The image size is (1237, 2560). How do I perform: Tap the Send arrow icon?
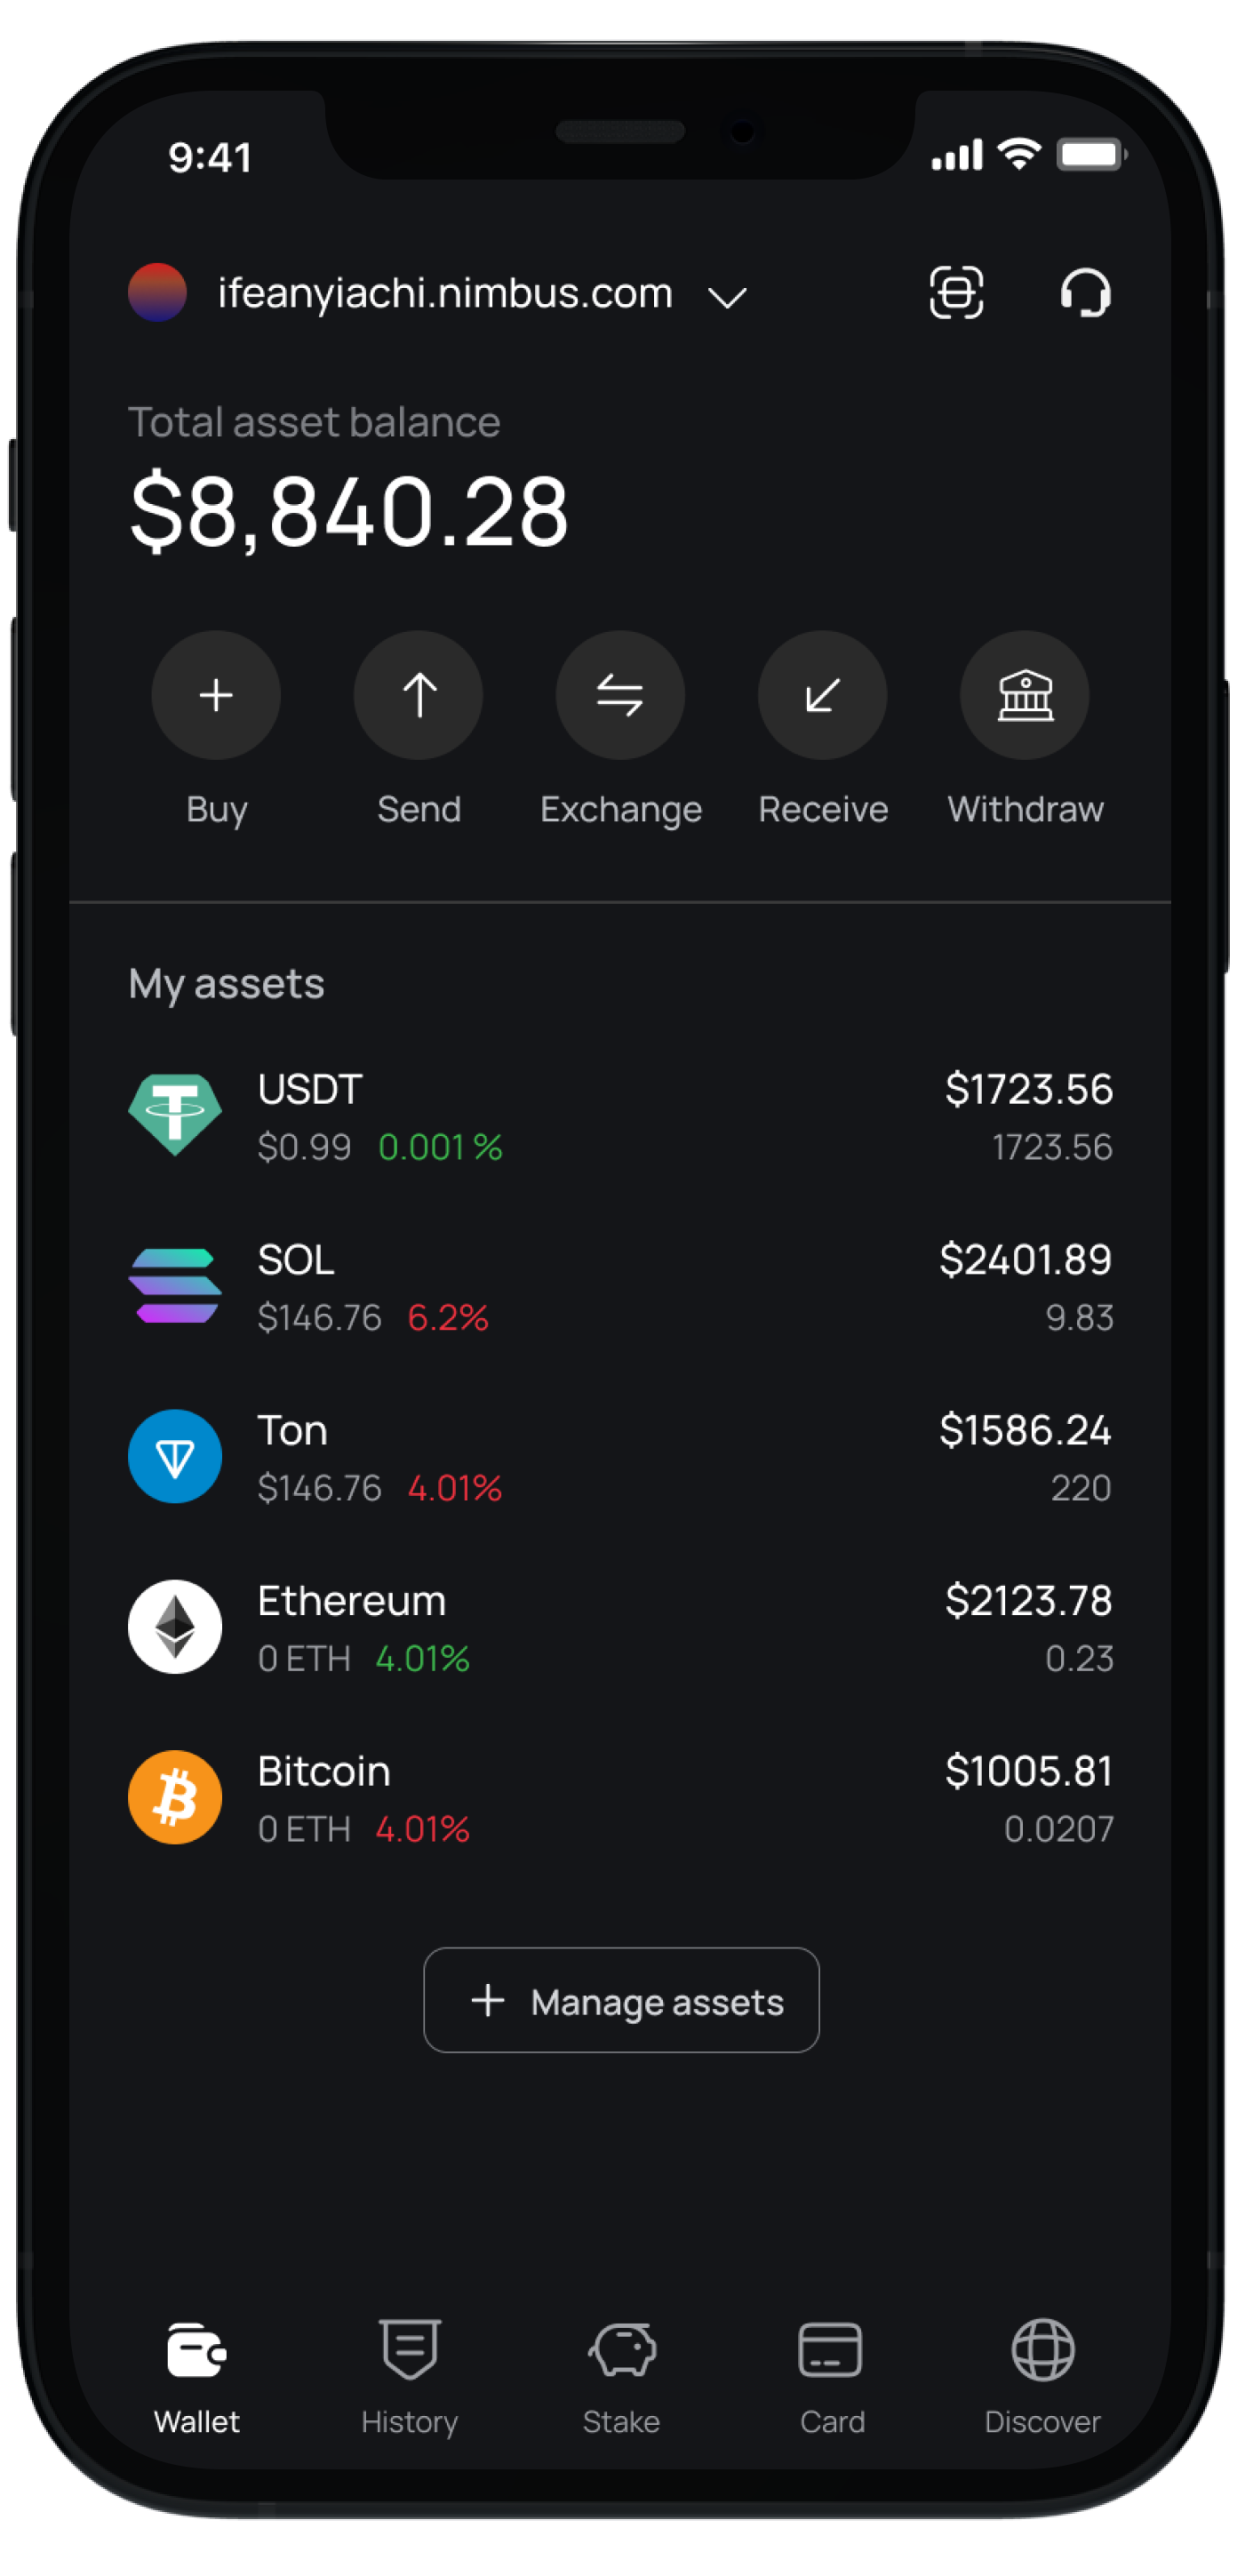pos(418,695)
